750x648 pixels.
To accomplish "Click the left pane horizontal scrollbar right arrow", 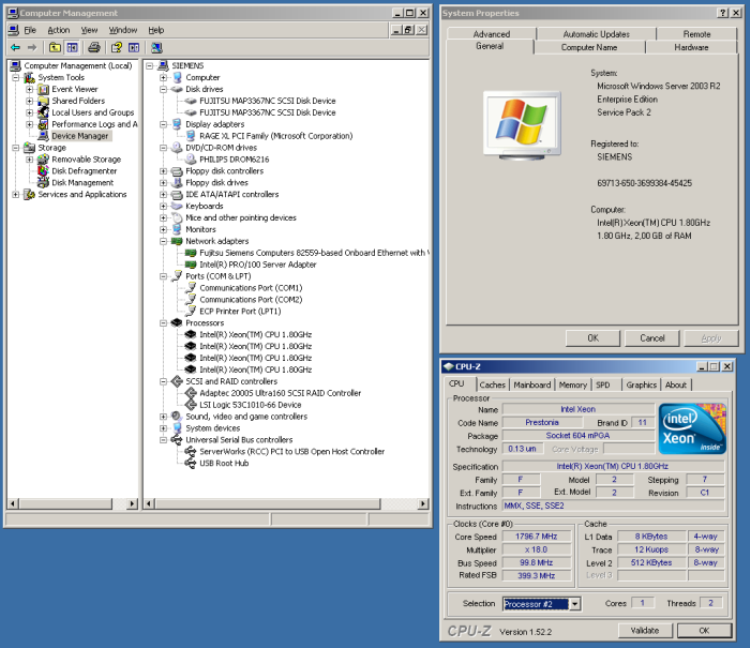I will click(132, 503).
